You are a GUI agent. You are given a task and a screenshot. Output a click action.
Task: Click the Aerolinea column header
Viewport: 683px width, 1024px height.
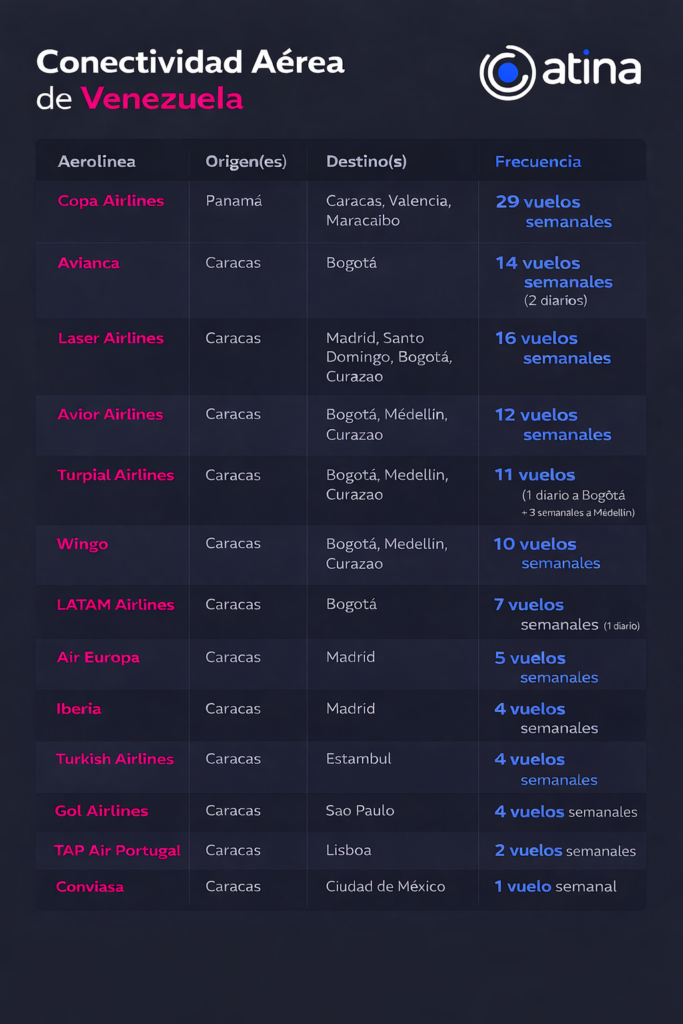pyautogui.click(x=97, y=161)
